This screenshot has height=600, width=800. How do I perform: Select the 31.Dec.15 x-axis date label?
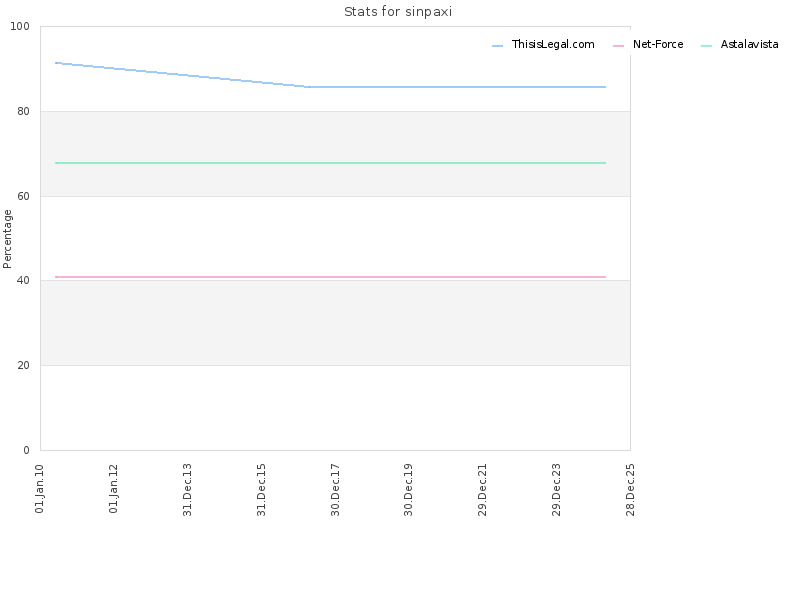tap(261, 490)
